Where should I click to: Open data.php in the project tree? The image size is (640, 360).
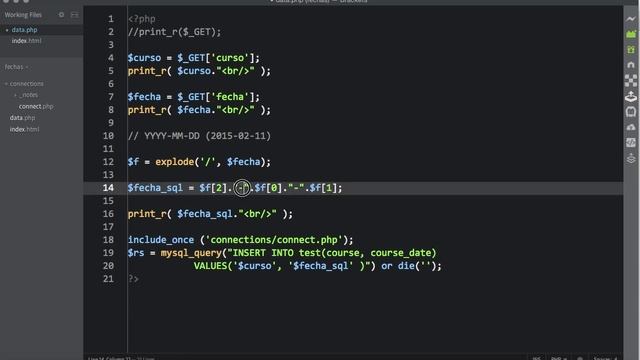point(22,118)
